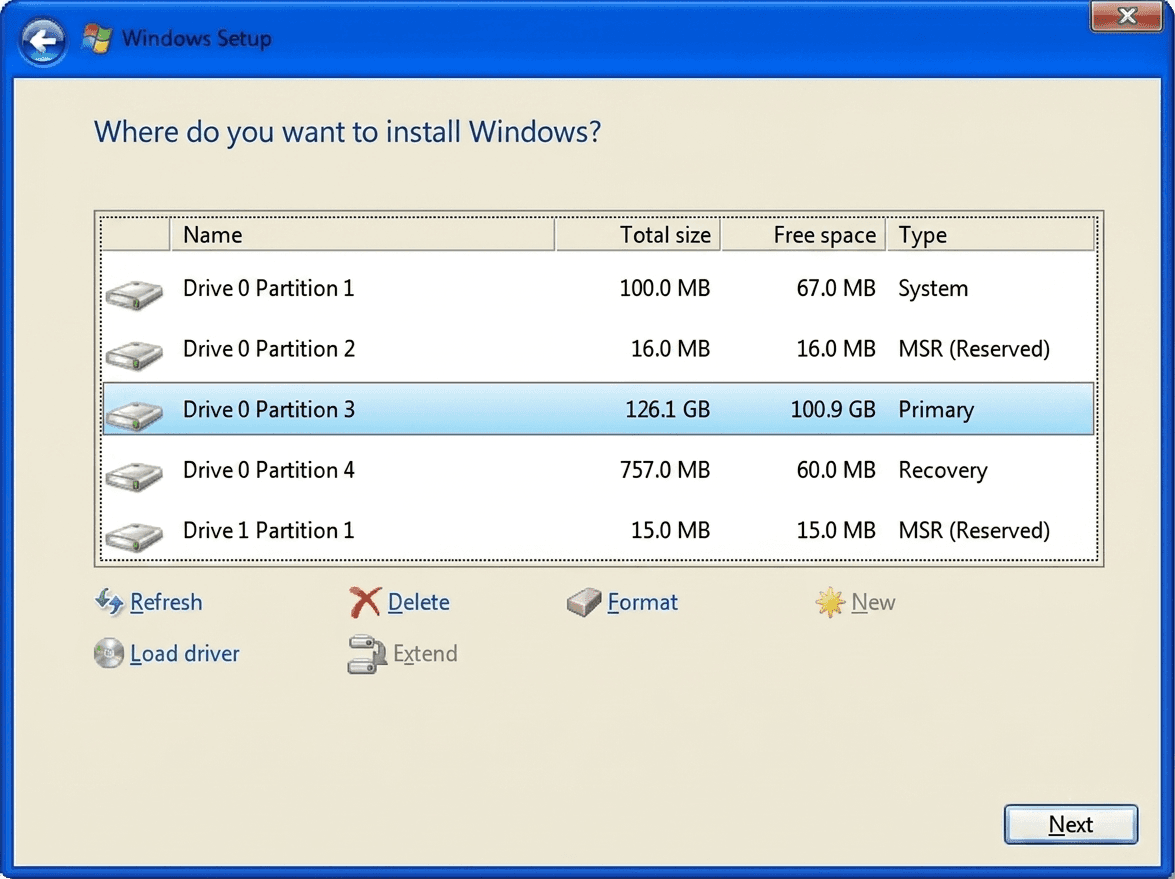
Task: Go back using the blue arrow button
Action: pos(43,40)
